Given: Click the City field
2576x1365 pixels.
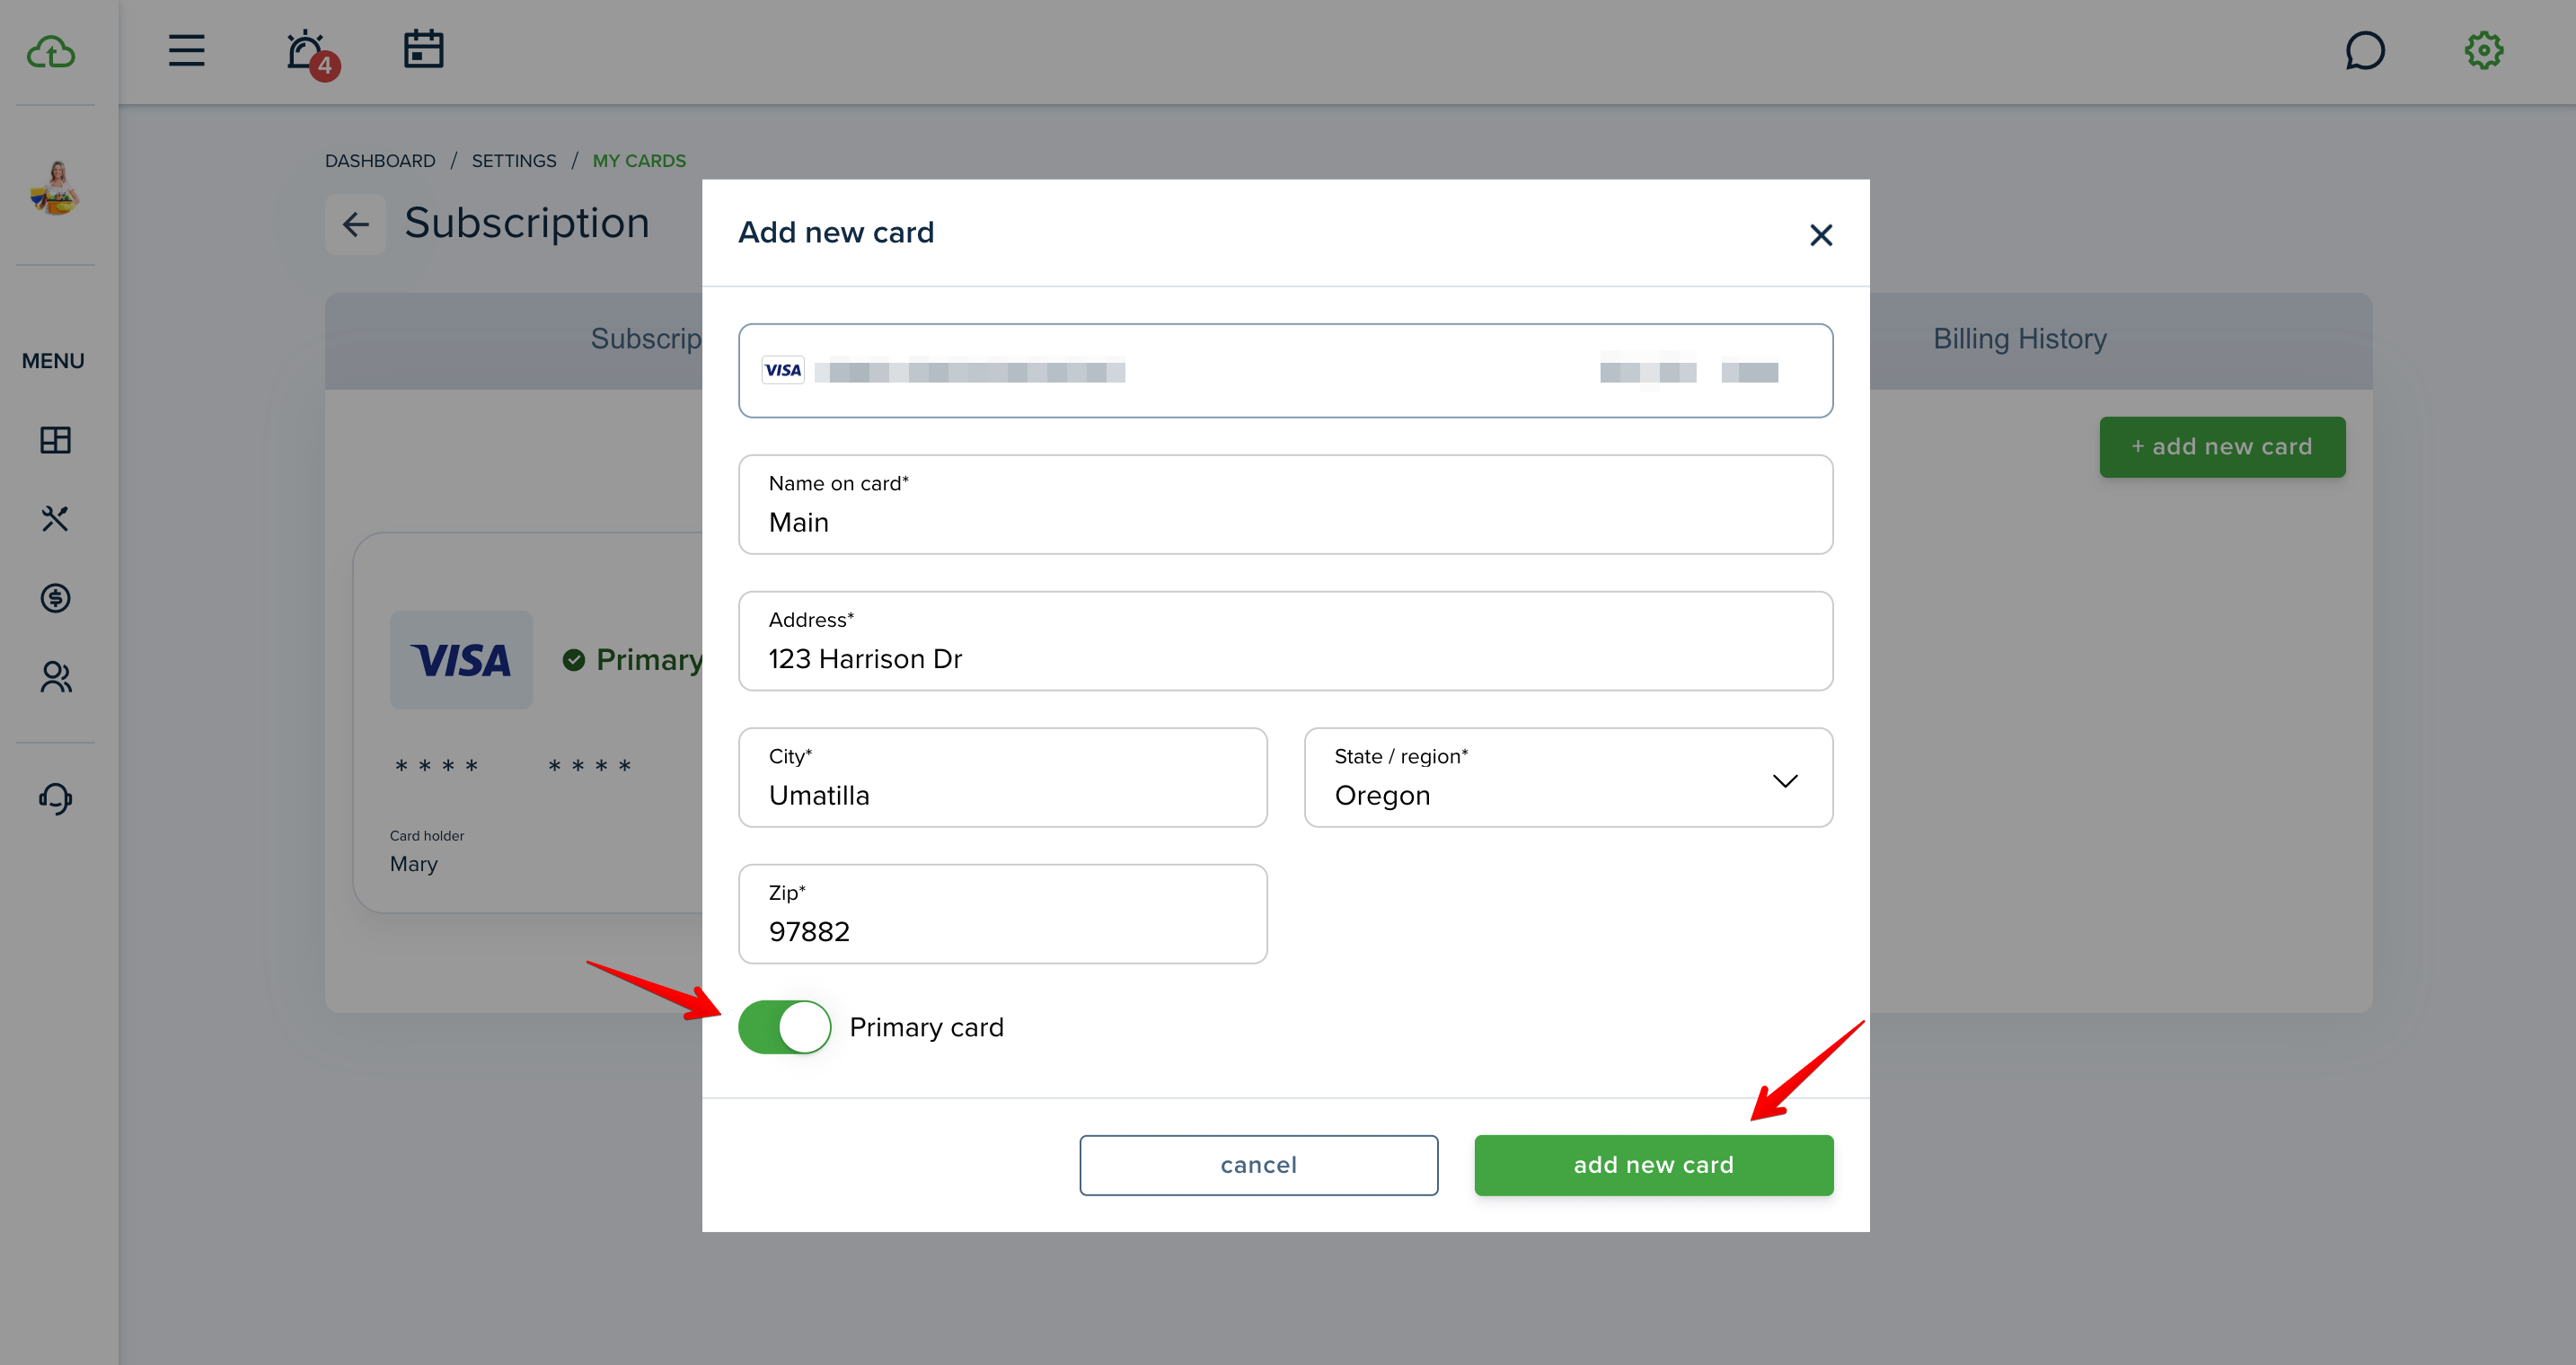Looking at the screenshot, I should click(x=1002, y=777).
